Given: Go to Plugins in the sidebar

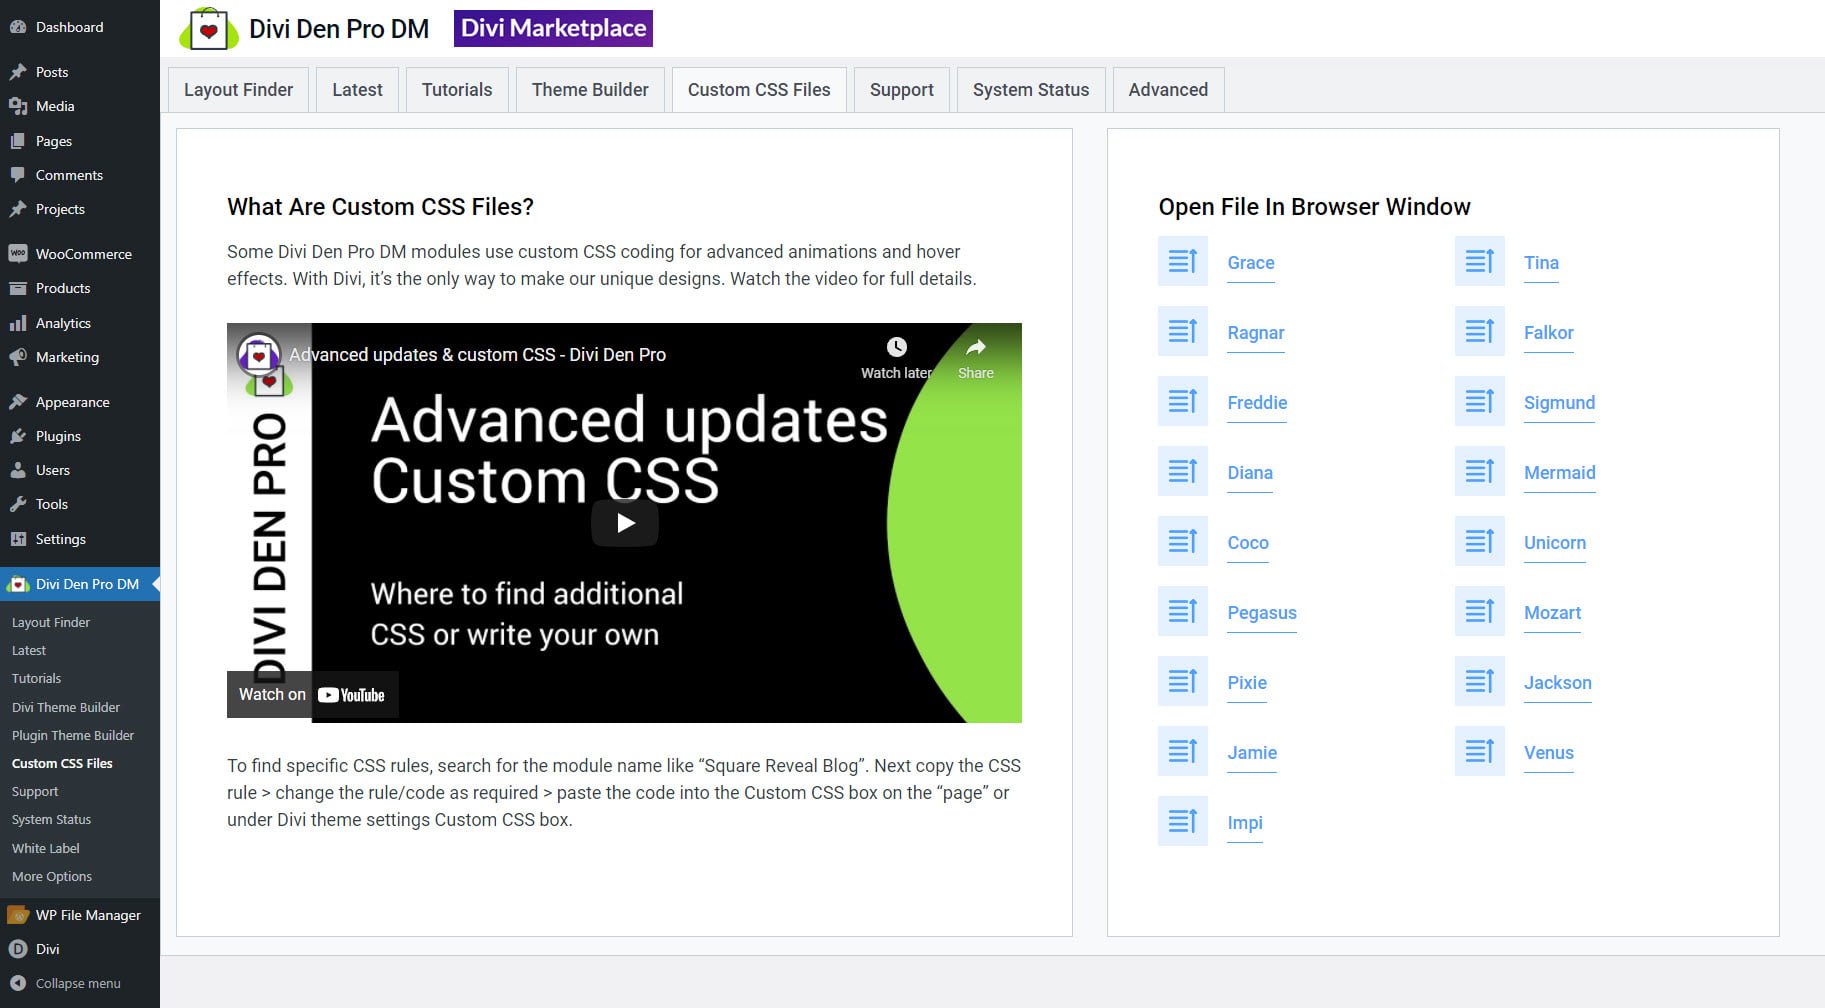Looking at the screenshot, I should tap(58, 436).
